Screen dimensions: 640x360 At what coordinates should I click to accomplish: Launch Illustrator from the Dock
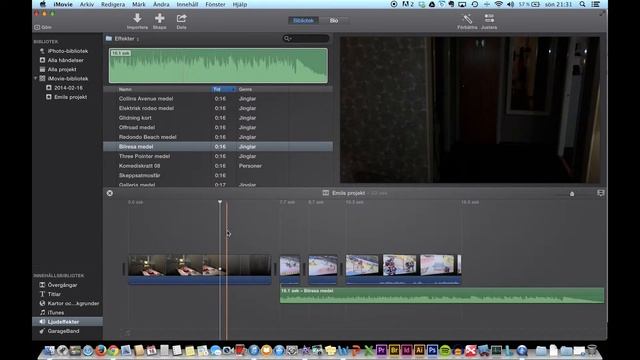[419, 350]
